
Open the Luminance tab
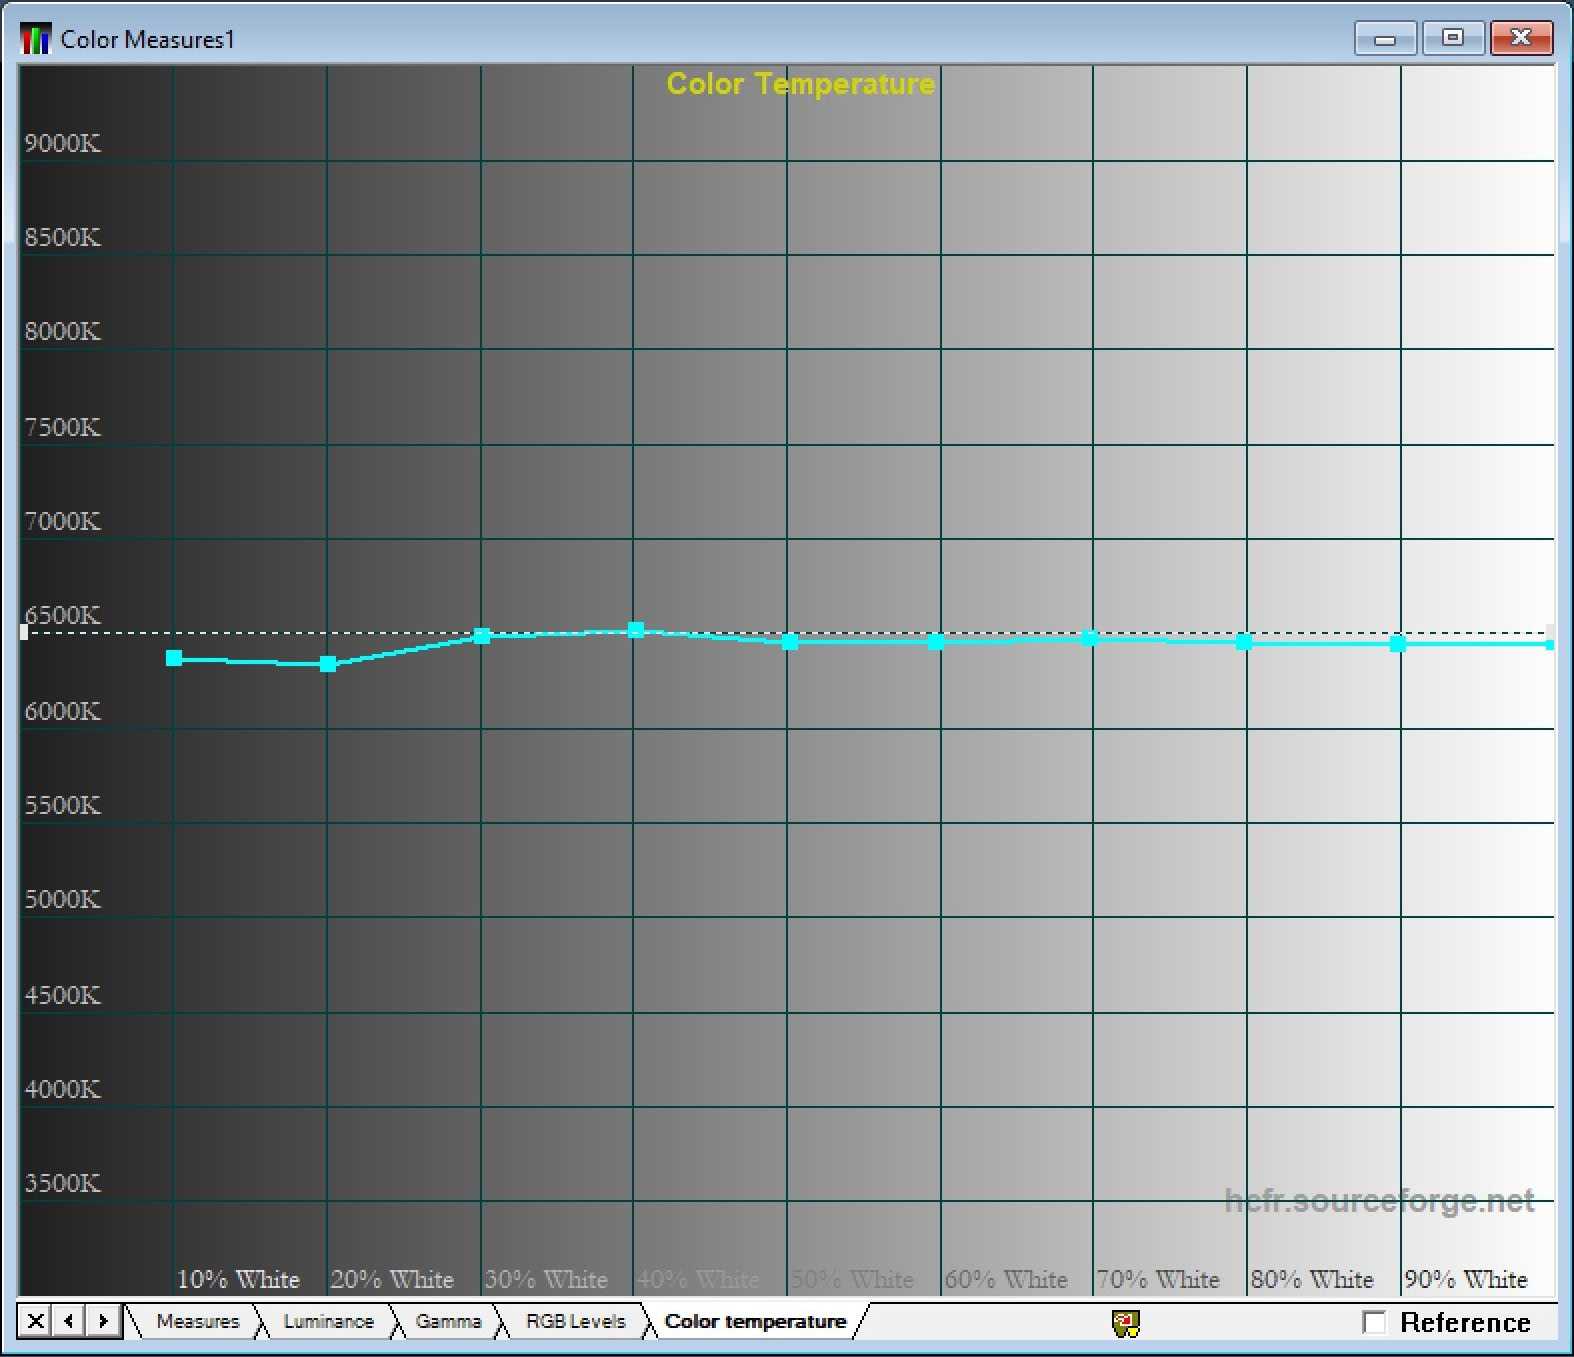(x=328, y=1321)
